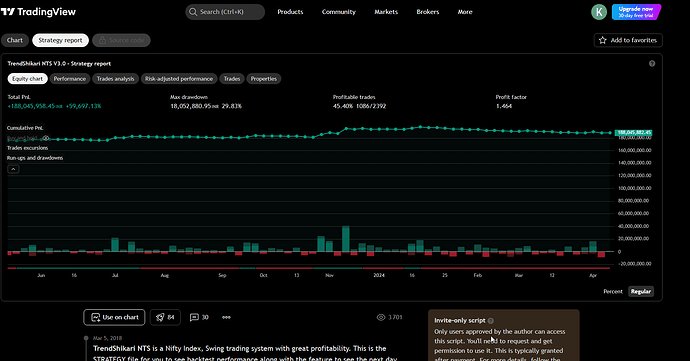This screenshot has height=361, width=690.
Task: Click the Total PnL value
Action: 54,106
